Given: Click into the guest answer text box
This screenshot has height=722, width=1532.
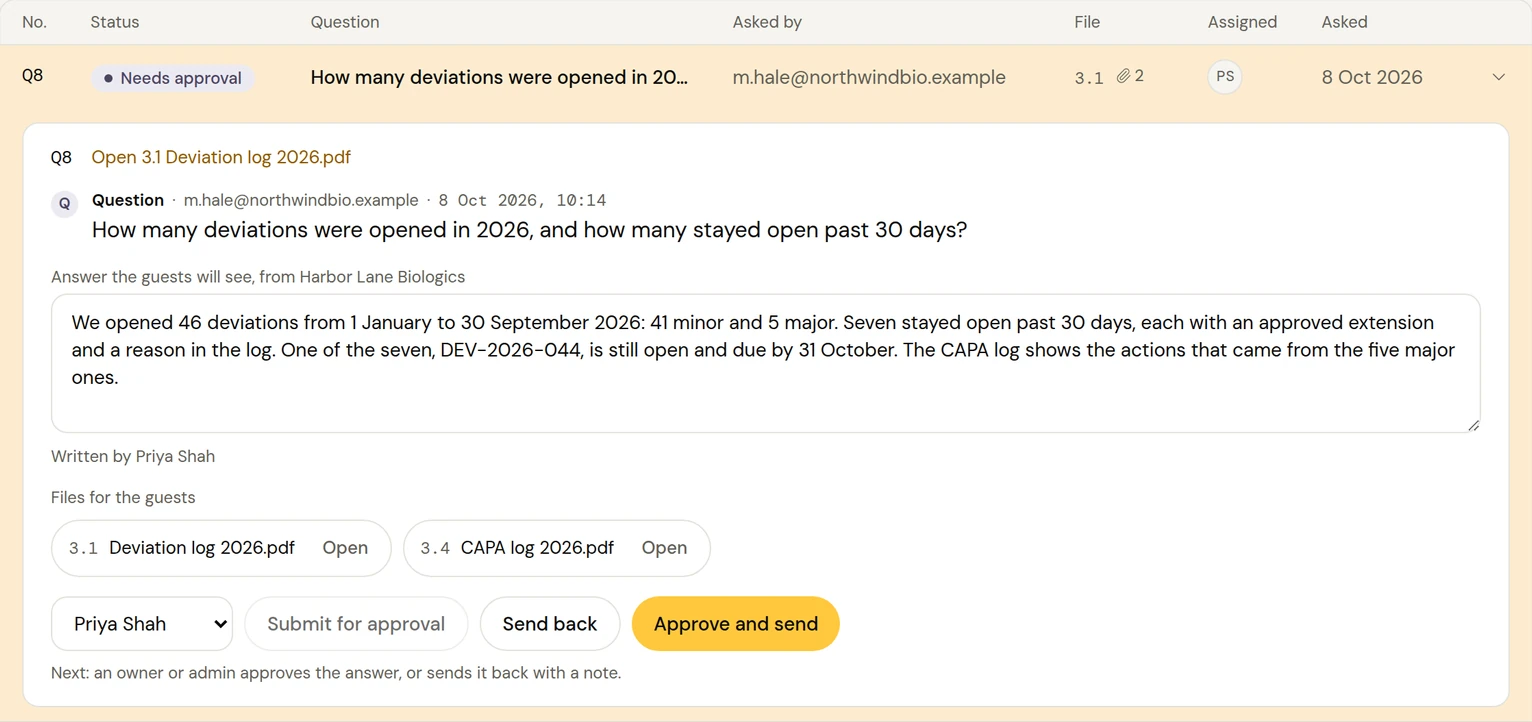Looking at the screenshot, I should 766,363.
